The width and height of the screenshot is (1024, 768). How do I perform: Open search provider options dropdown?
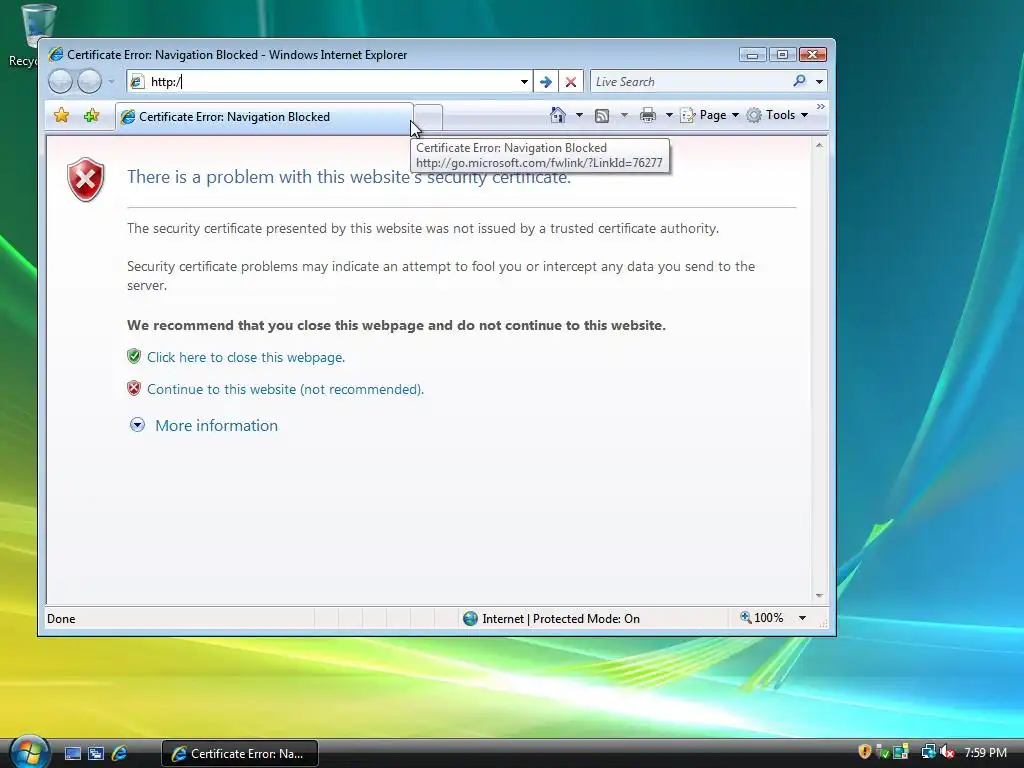point(819,82)
